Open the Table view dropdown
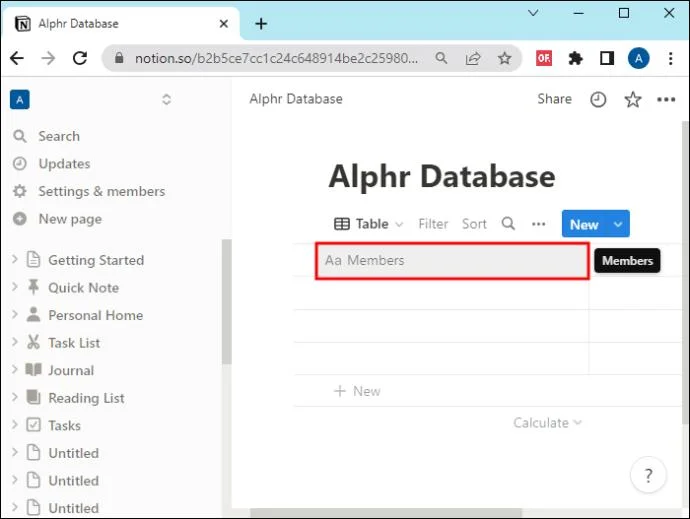Viewport: 690px width, 519px height. click(x=369, y=224)
